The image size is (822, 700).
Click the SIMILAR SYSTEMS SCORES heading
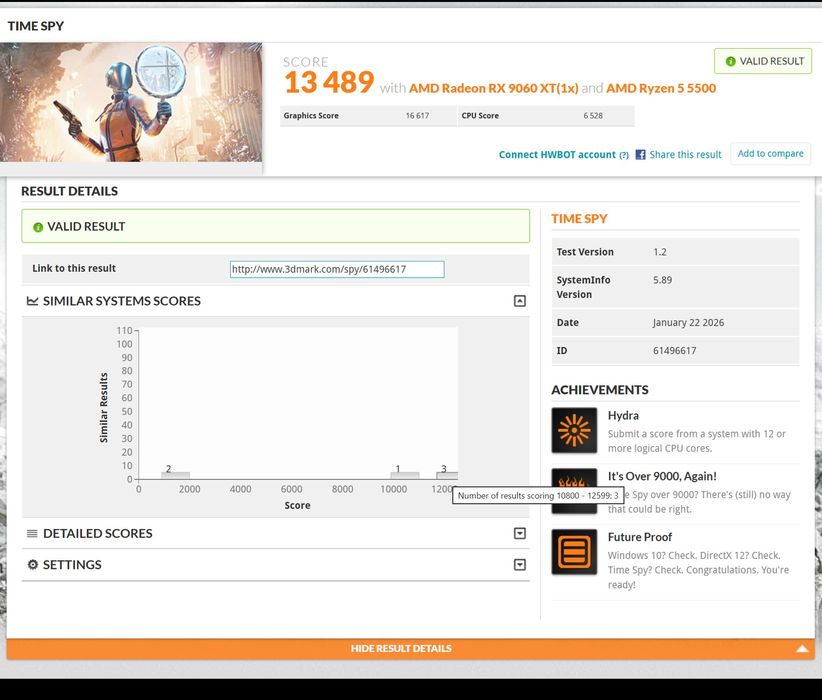122,301
